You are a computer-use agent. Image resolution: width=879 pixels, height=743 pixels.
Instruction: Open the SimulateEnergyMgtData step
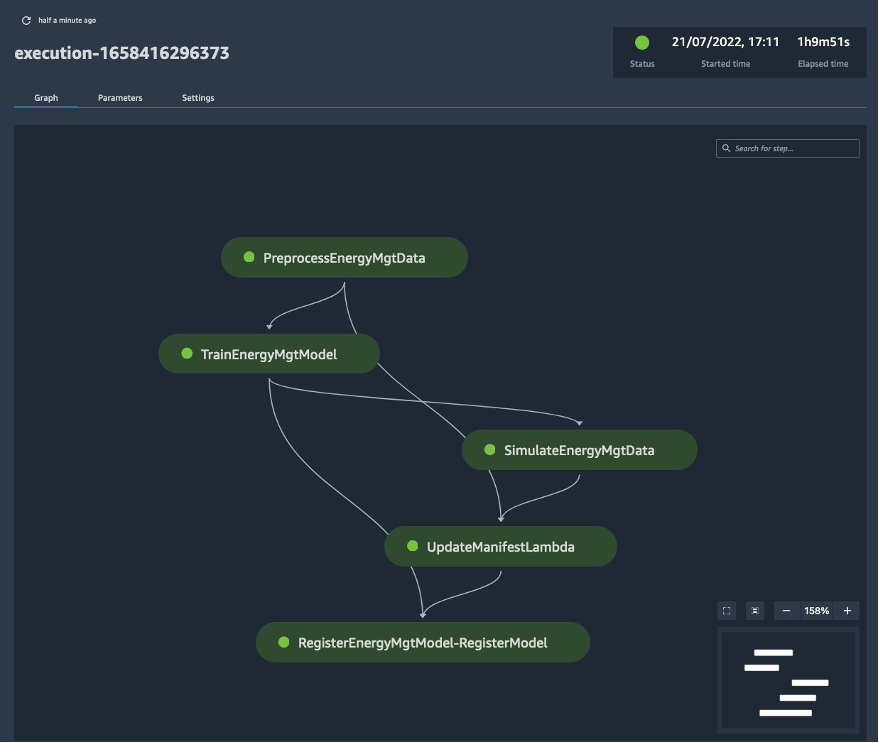coord(579,449)
